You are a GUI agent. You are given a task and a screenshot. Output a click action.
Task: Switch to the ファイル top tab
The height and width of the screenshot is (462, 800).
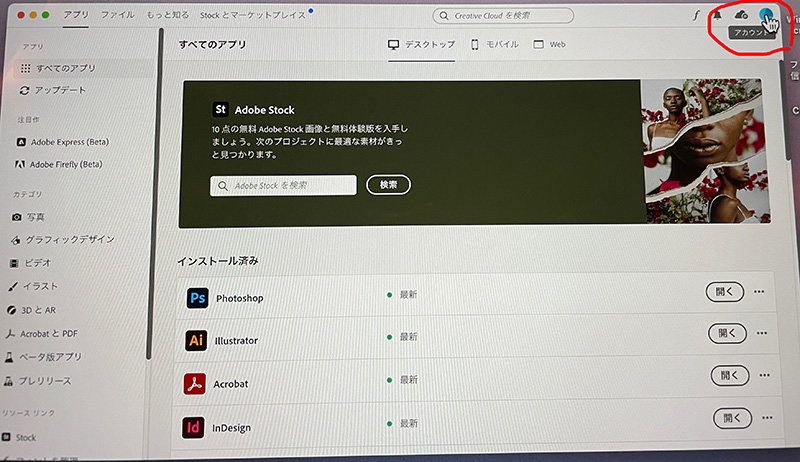(x=117, y=15)
